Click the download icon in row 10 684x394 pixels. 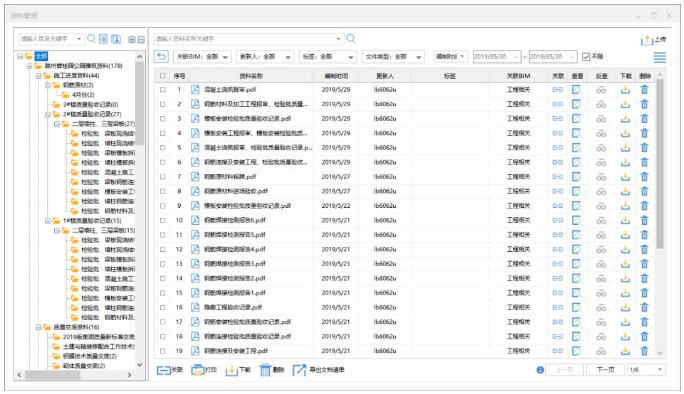(625, 220)
